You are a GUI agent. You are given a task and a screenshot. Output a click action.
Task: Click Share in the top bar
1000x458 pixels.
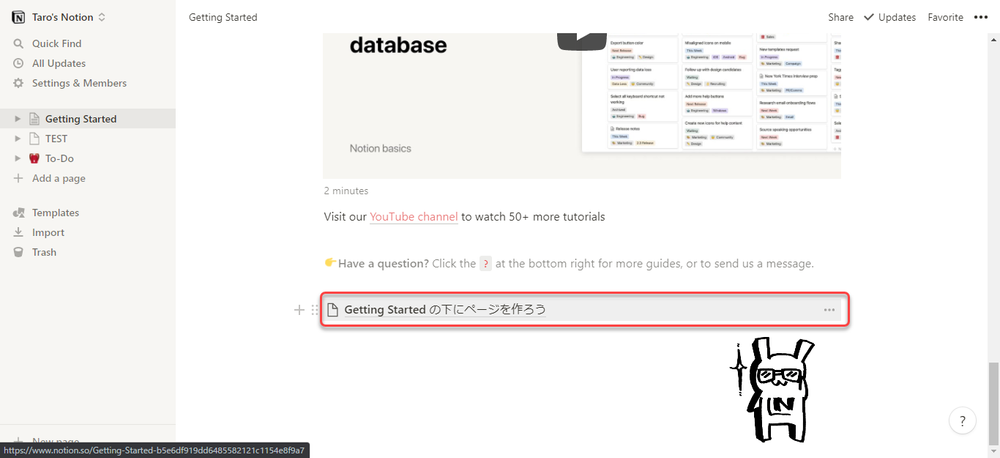click(x=841, y=17)
